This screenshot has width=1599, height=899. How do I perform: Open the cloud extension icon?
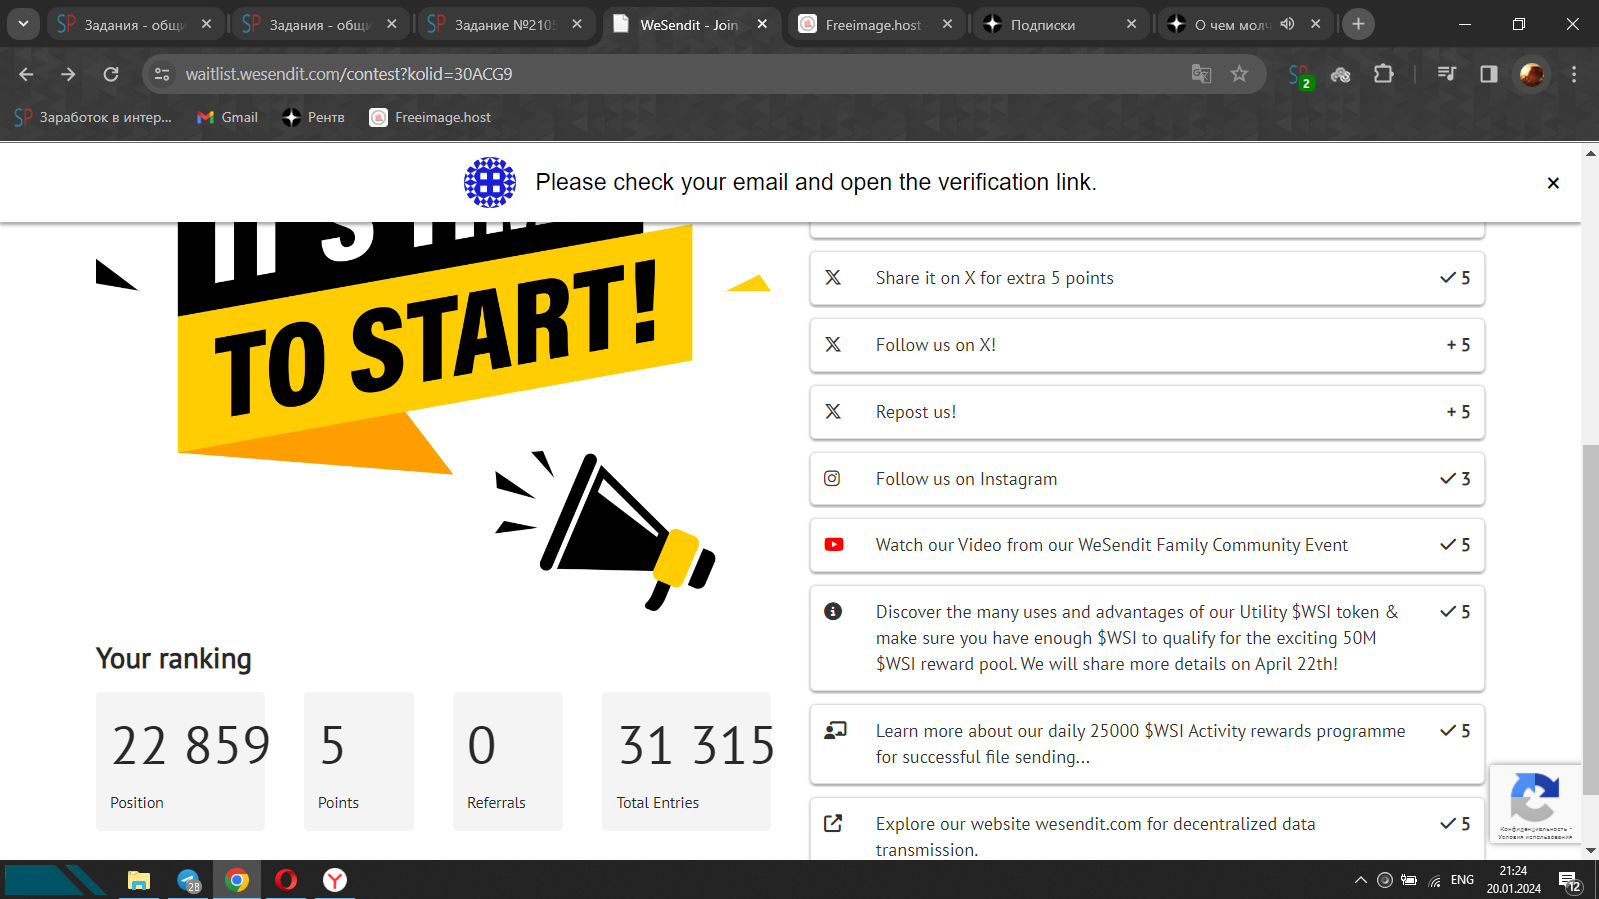point(1341,74)
